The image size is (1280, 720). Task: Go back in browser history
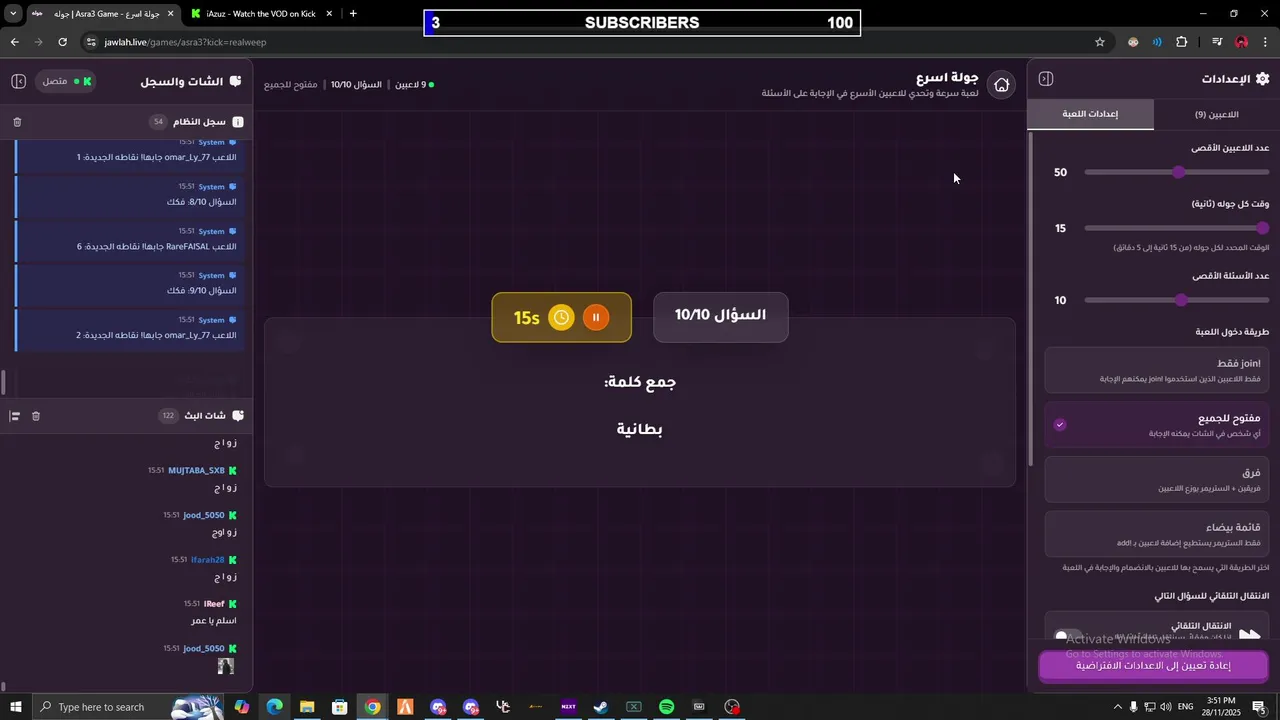click(14, 42)
